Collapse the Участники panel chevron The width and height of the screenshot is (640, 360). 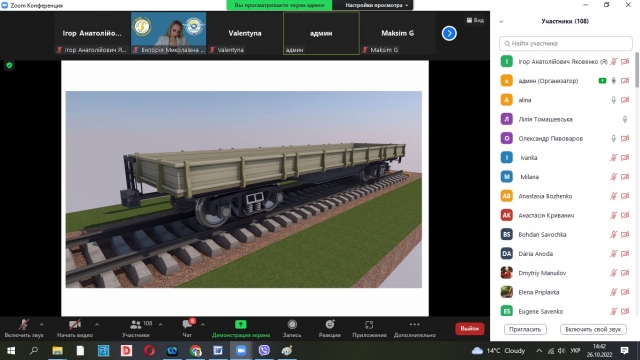coord(501,22)
